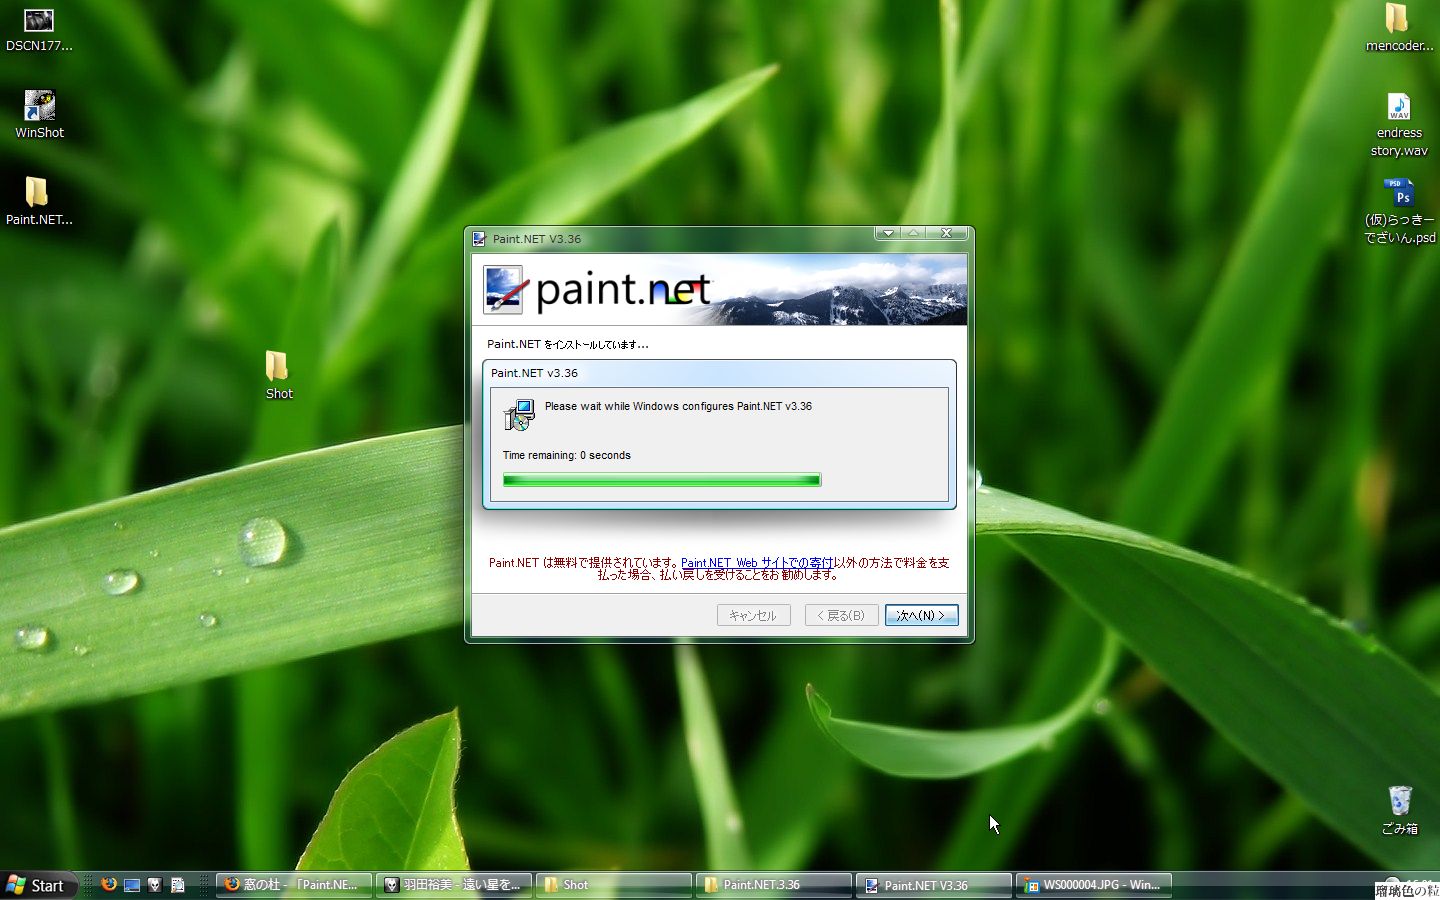Select the らっきーでざいん.psd Photoshop file
Image resolution: width=1440 pixels, height=900 pixels.
[x=1399, y=211]
